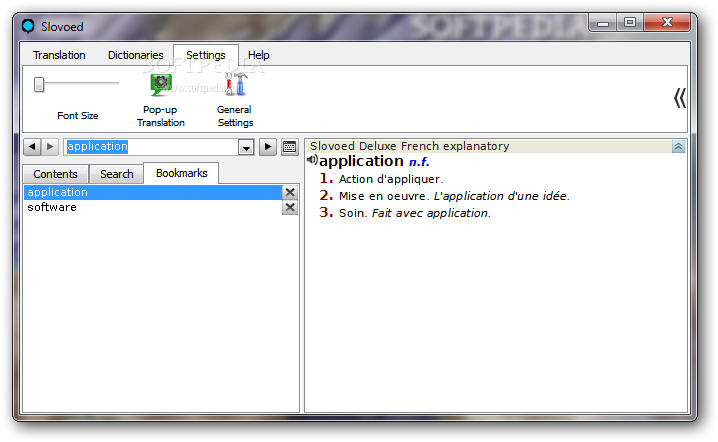Open the Help tab

259,55
